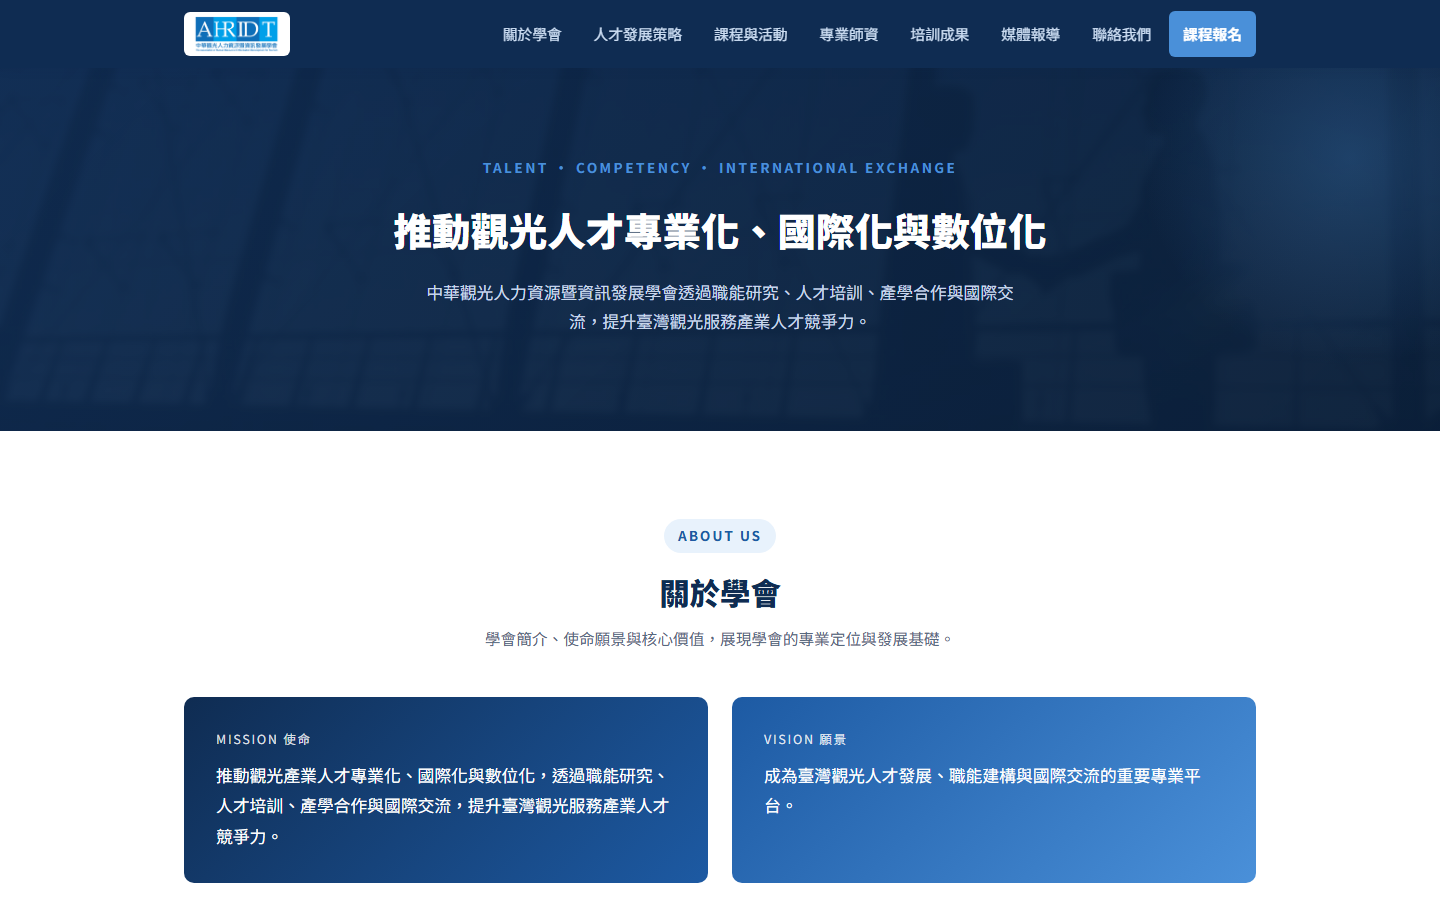Open 專業師資 navigation link

pos(849,35)
